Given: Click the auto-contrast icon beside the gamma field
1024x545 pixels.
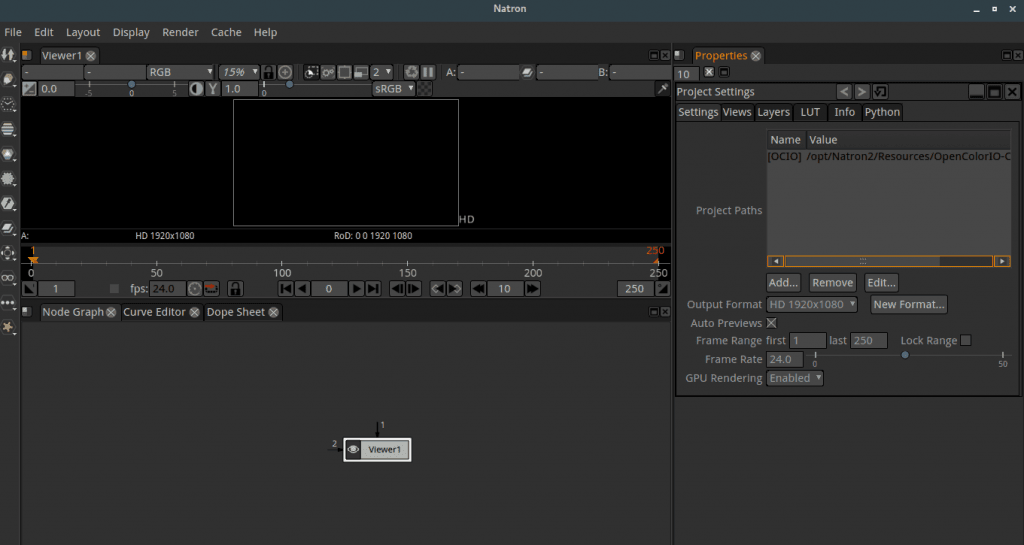Looking at the screenshot, I should click(x=196, y=89).
